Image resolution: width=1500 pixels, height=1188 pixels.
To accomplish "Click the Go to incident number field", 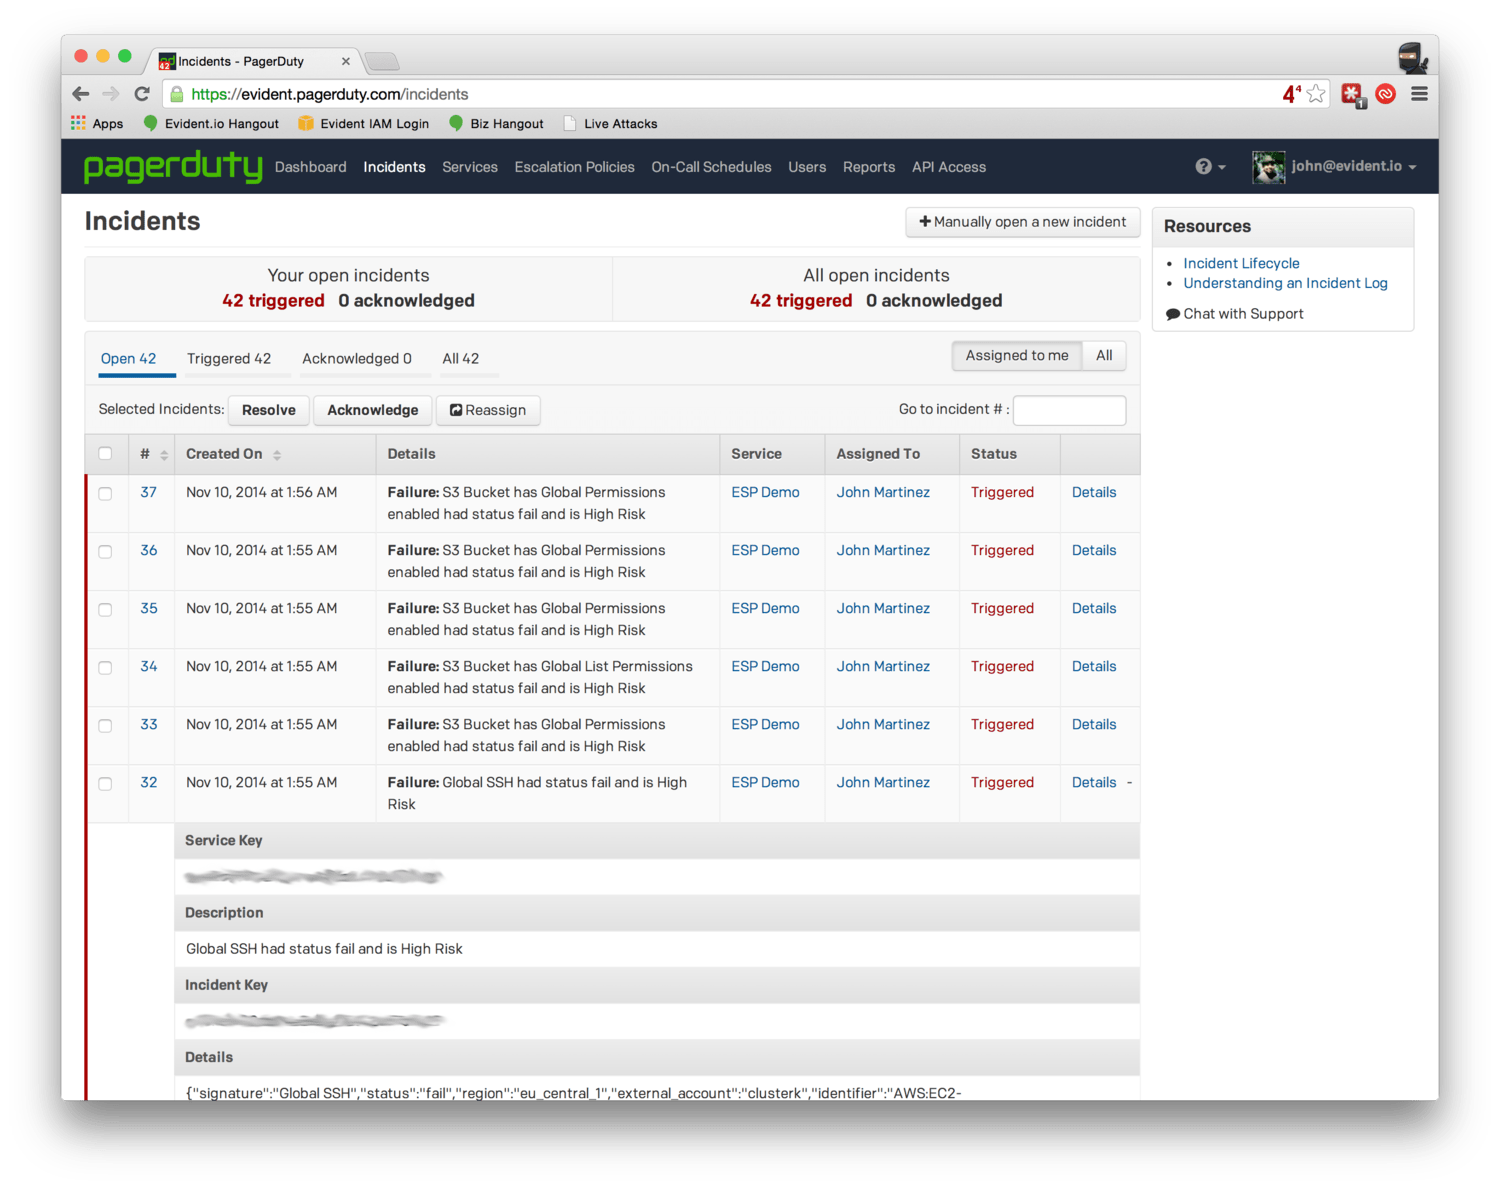I will tap(1069, 410).
